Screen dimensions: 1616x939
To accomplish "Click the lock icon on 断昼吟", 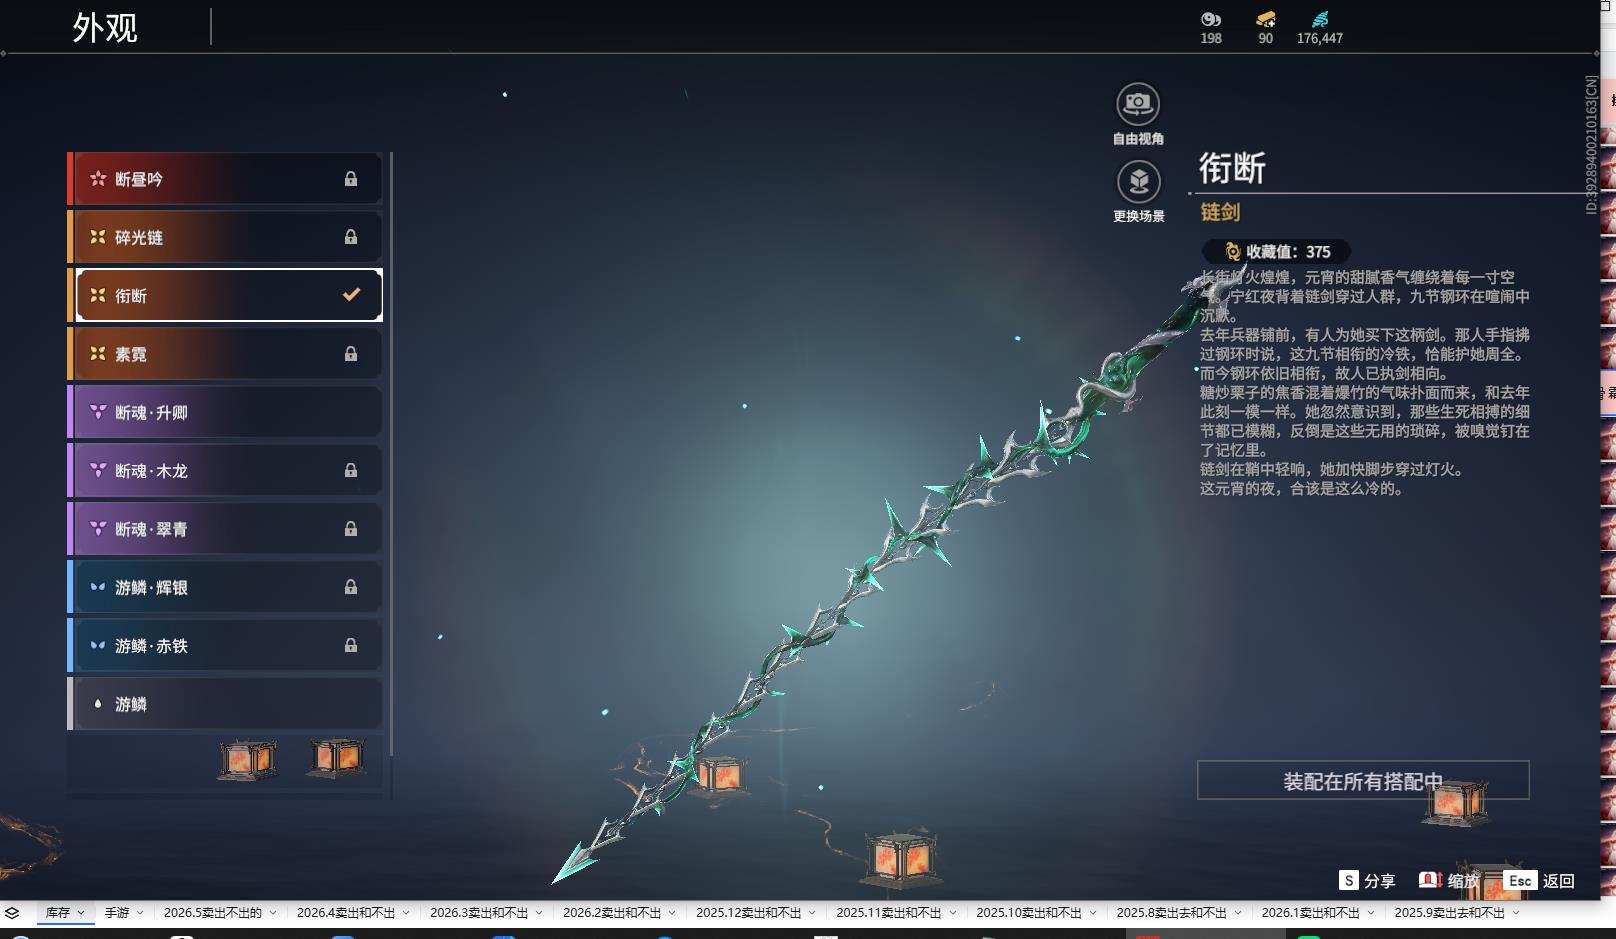I will (351, 179).
